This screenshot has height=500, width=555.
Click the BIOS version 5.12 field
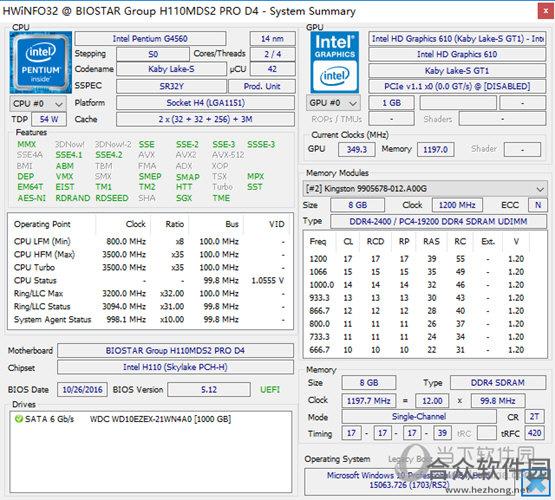pyautogui.click(x=209, y=390)
